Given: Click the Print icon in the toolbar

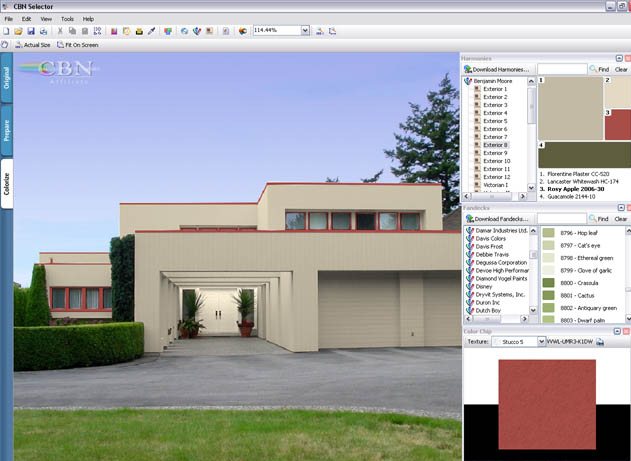Looking at the screenshot, I should (x=43, y=31).
